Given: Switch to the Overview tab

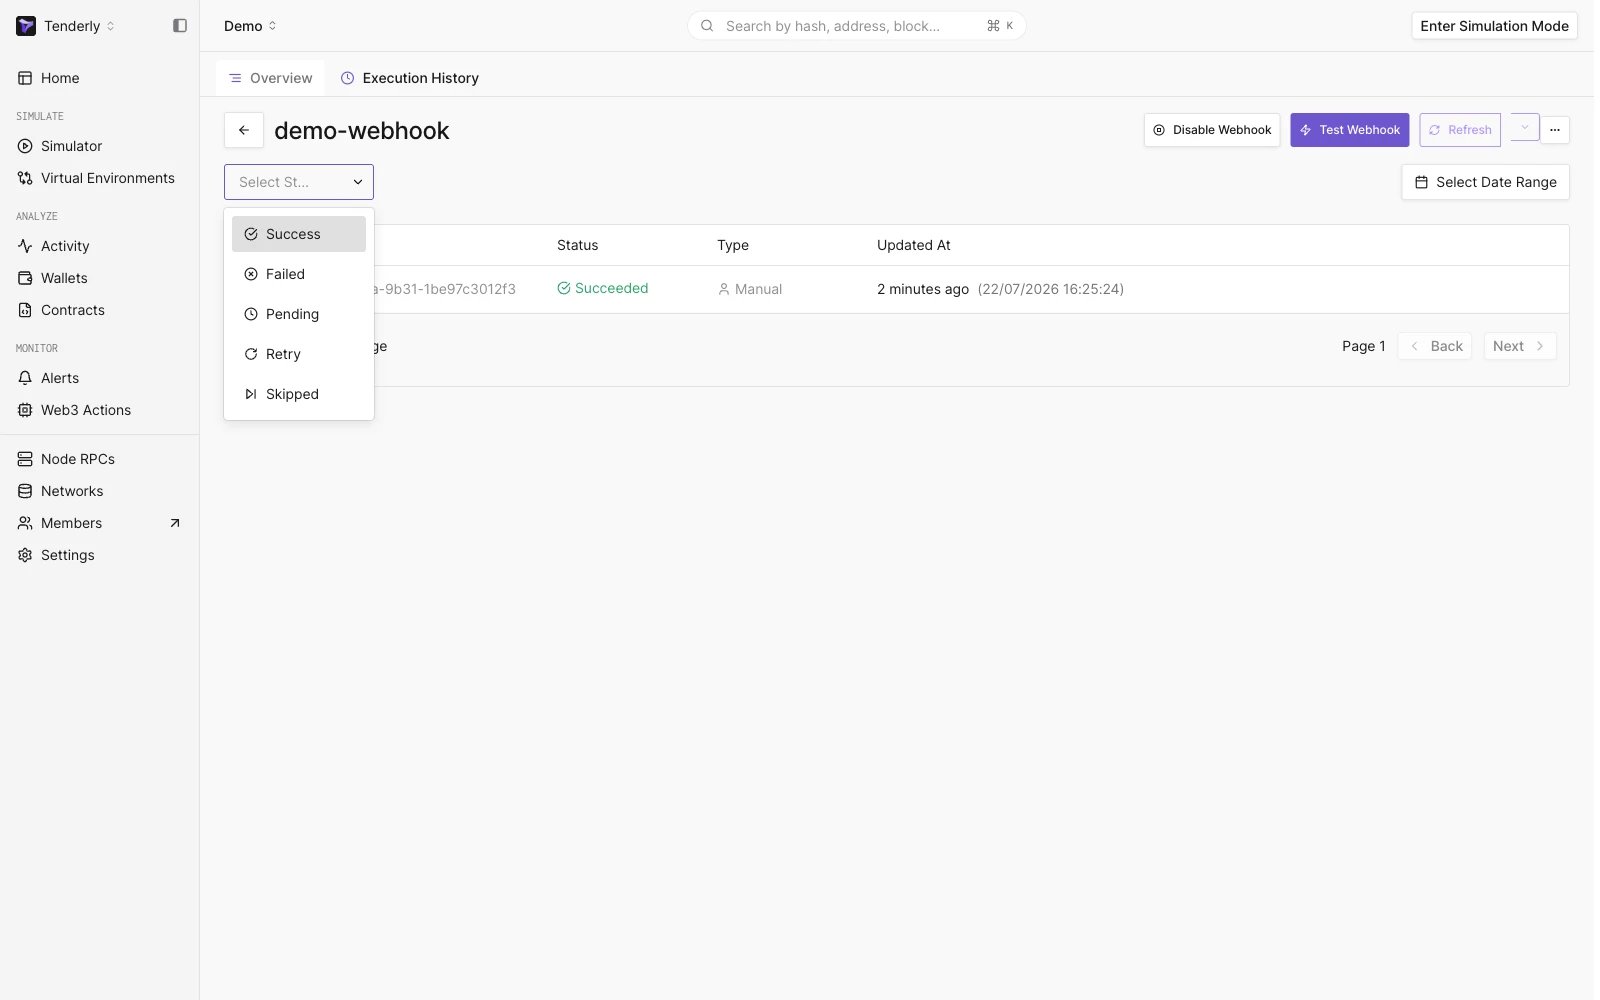Looking at the screenshot, I should (x=270, y=78).
